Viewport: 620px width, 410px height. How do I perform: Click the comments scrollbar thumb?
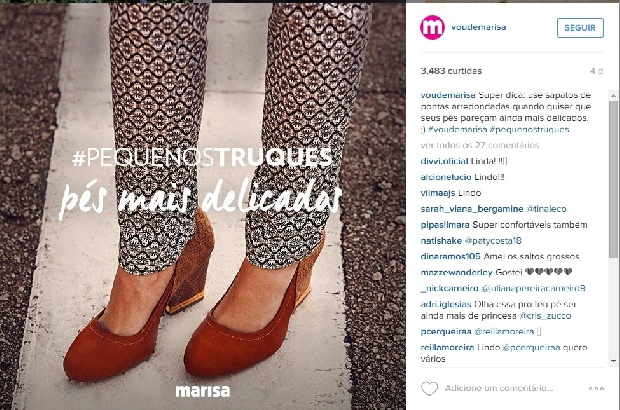point(613,178)
